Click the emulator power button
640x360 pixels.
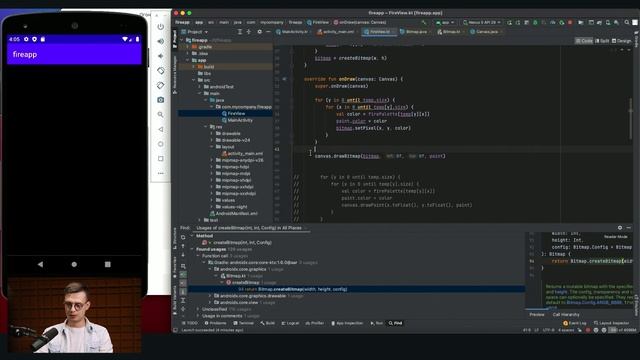tap(161, 27)
